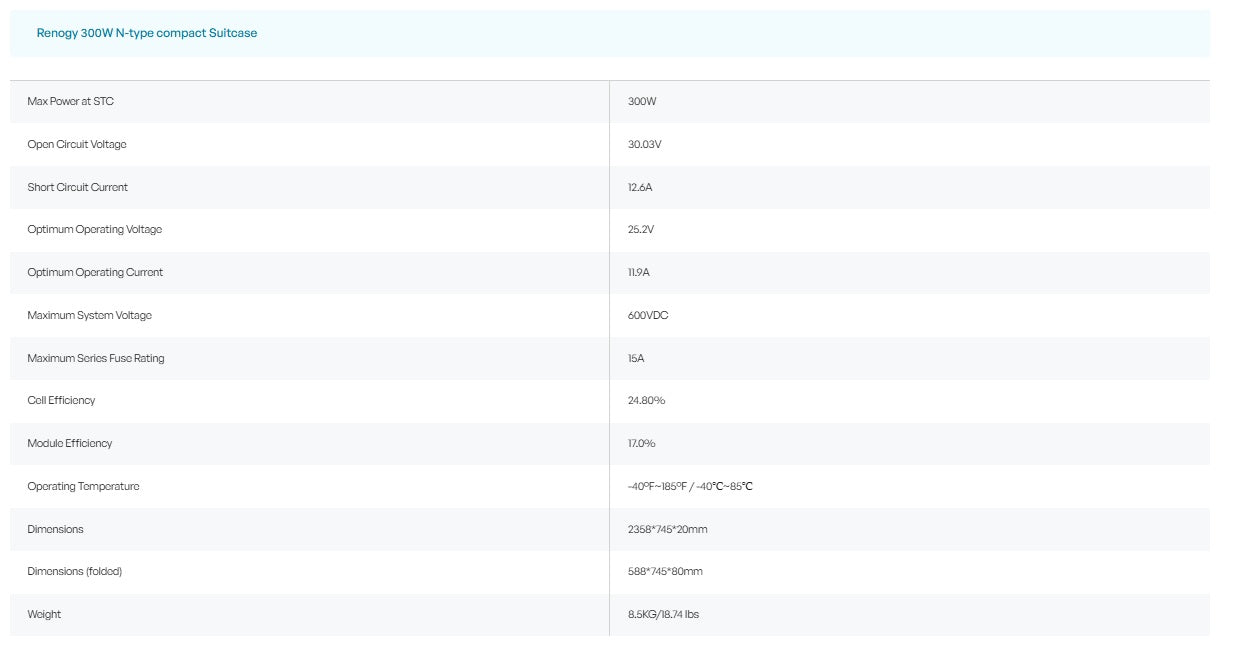
Task: Click the 15A value
Action: (636, 358)
